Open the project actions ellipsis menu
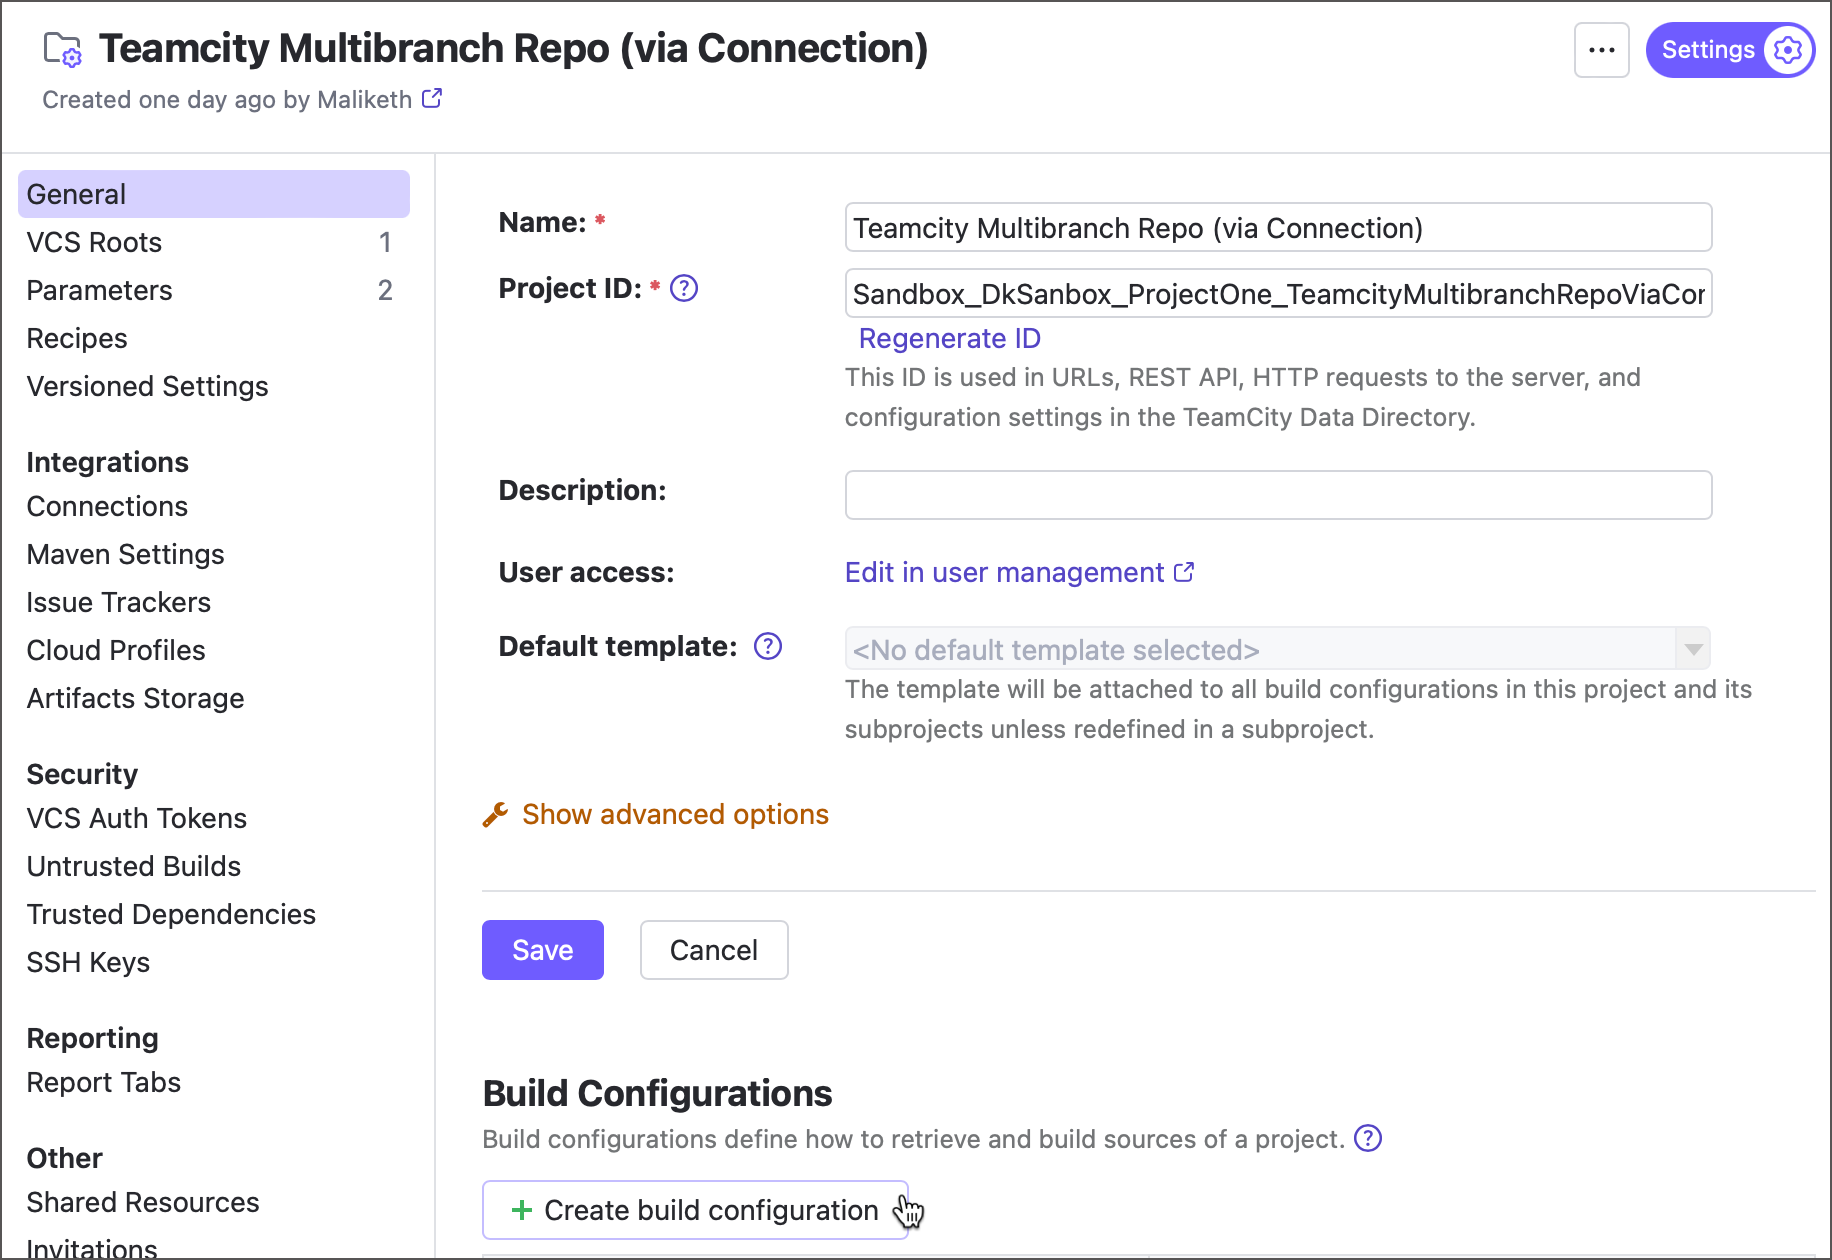Image resolution: width=1832 pixels, height=1260 pixels. coord(1601,50)
